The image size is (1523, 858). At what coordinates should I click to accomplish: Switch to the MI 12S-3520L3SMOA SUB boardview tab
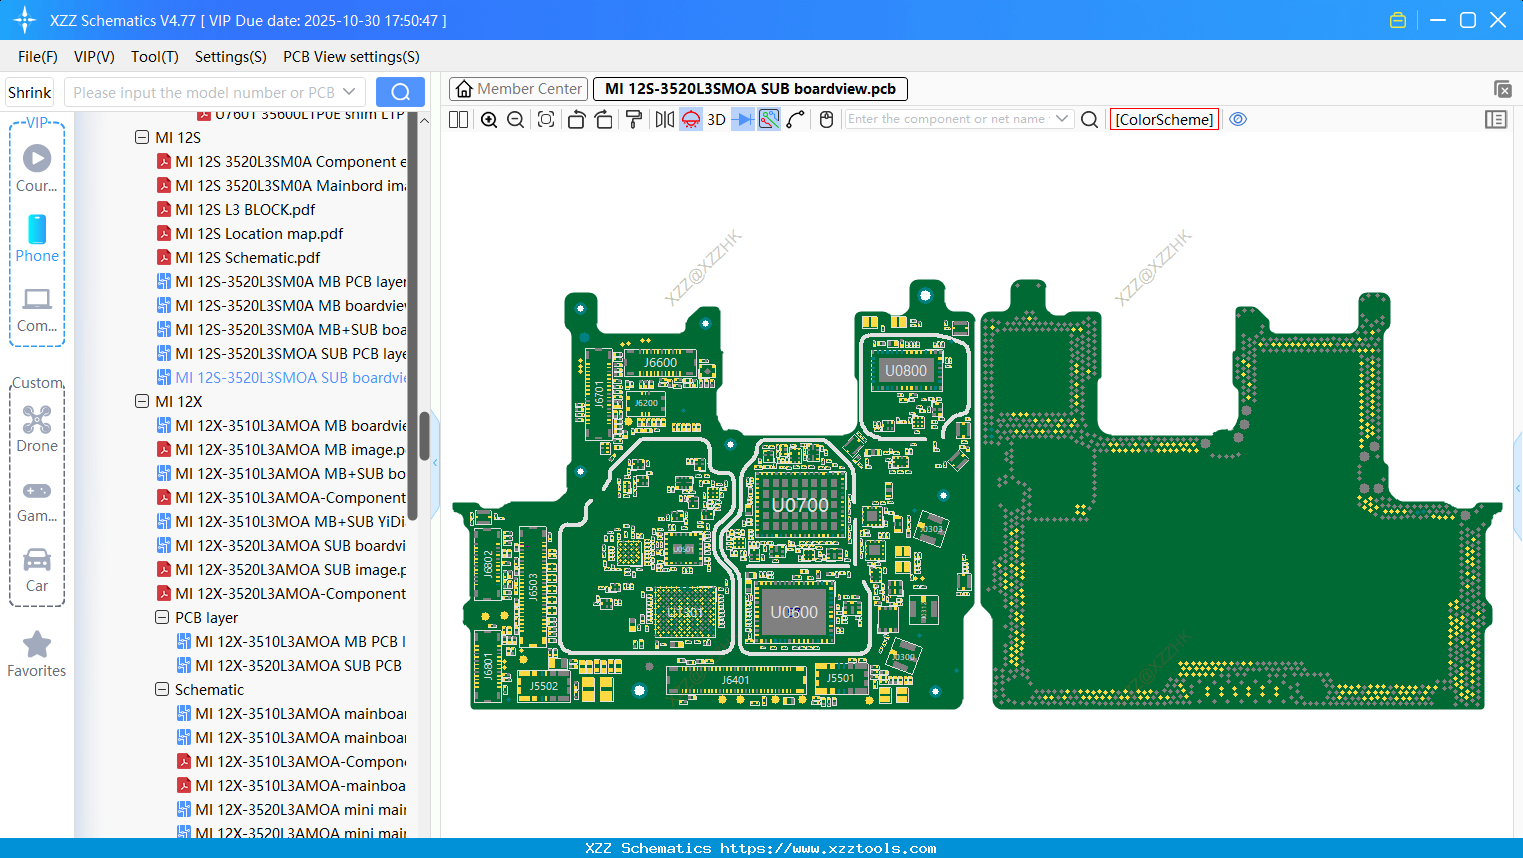750,88
